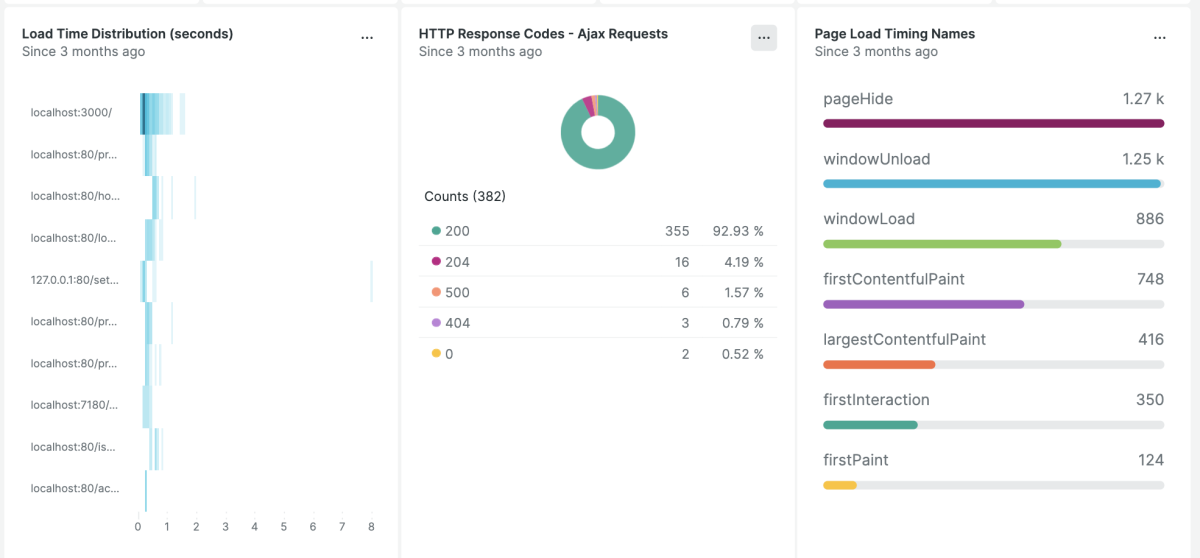This screenshot has width=1200, height=558.
Task: Toggle the 204 response code legend entry
Action: [457, 262]
